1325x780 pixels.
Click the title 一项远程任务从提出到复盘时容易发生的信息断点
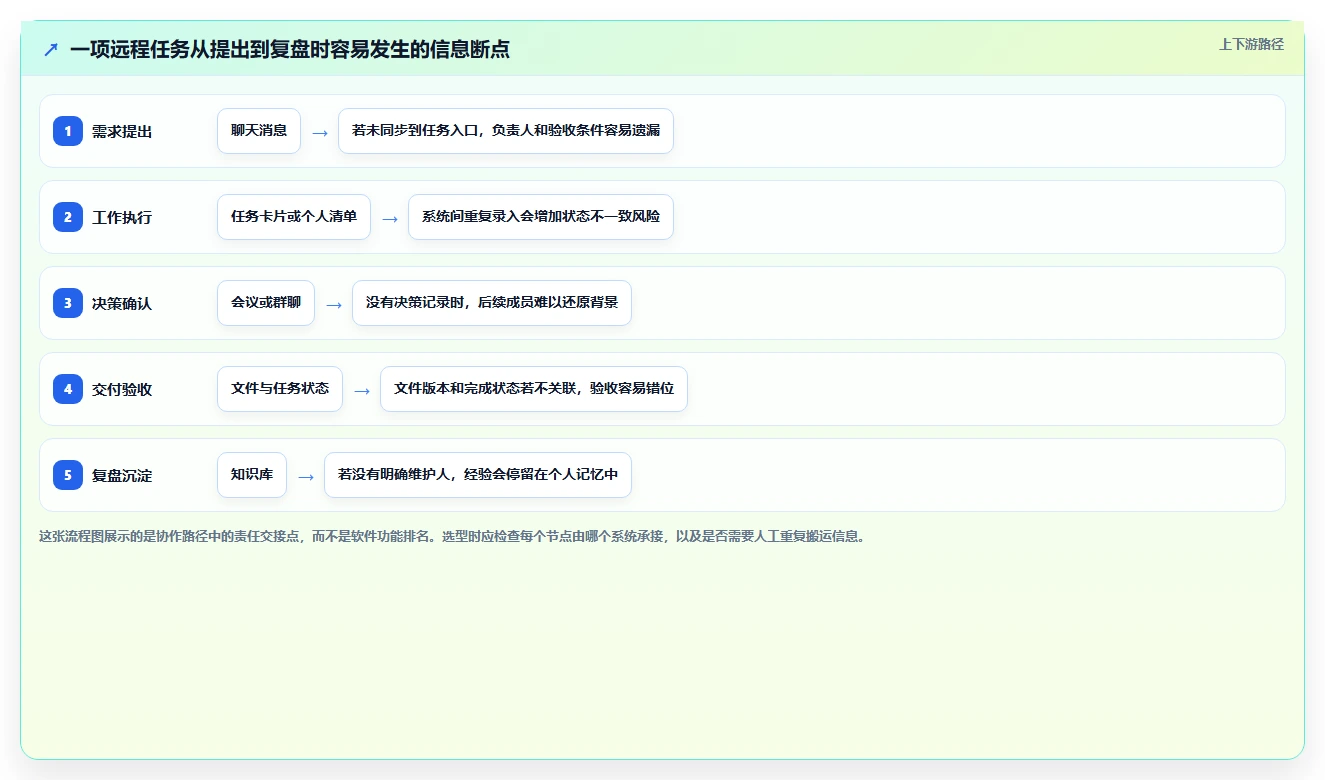290,50
